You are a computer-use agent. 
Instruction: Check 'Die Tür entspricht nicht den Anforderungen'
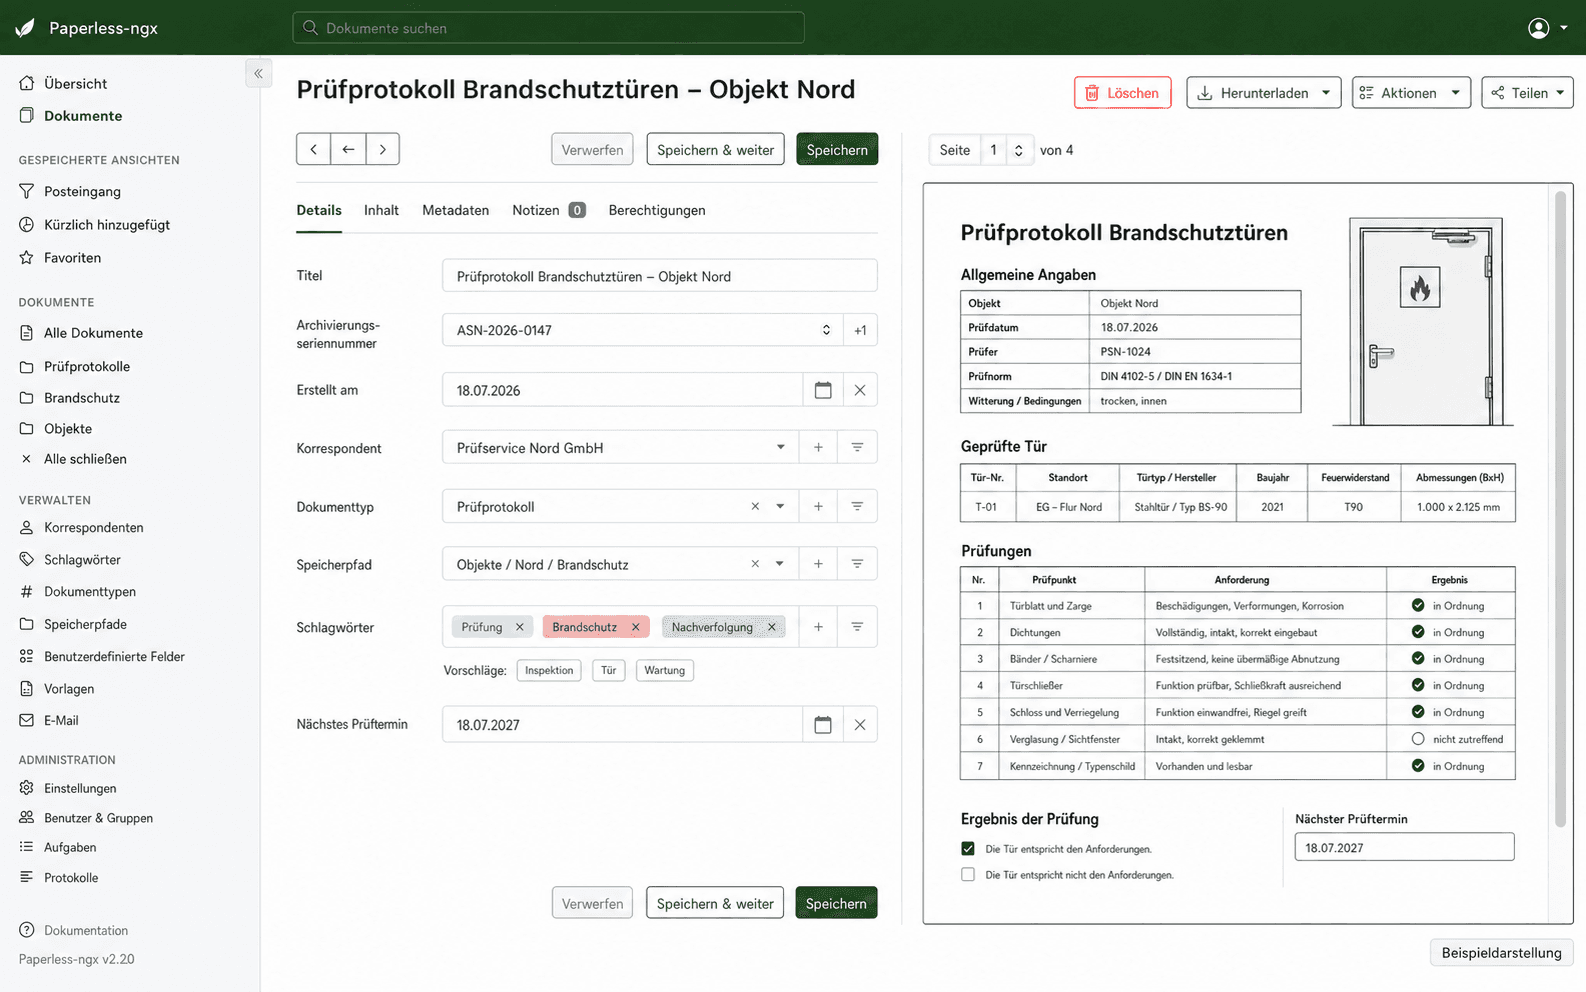click(967, 874)
